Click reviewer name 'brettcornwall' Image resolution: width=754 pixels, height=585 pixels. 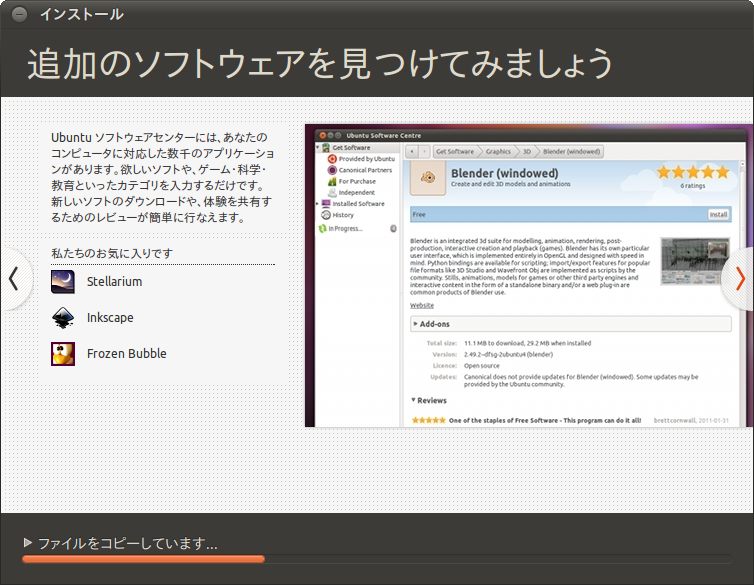click(x=674, y=420)
